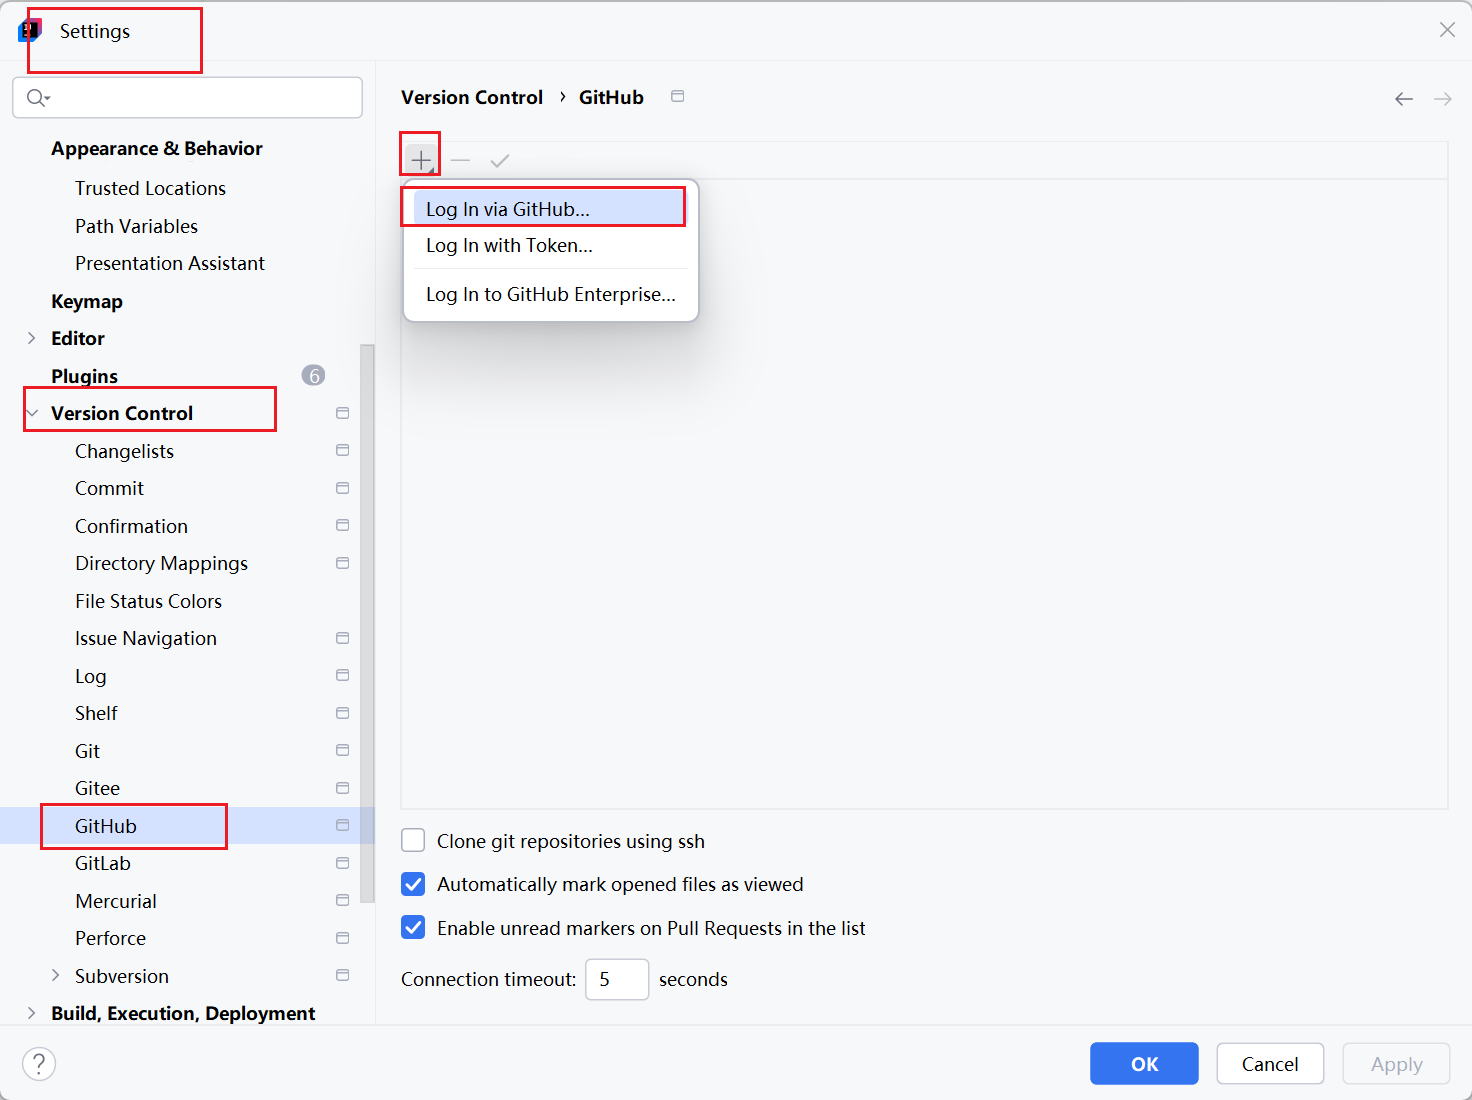This screenshot has width=1472, height=1100.
Task: Click project-level icon on Mercurial row
Action: [343, 901]
